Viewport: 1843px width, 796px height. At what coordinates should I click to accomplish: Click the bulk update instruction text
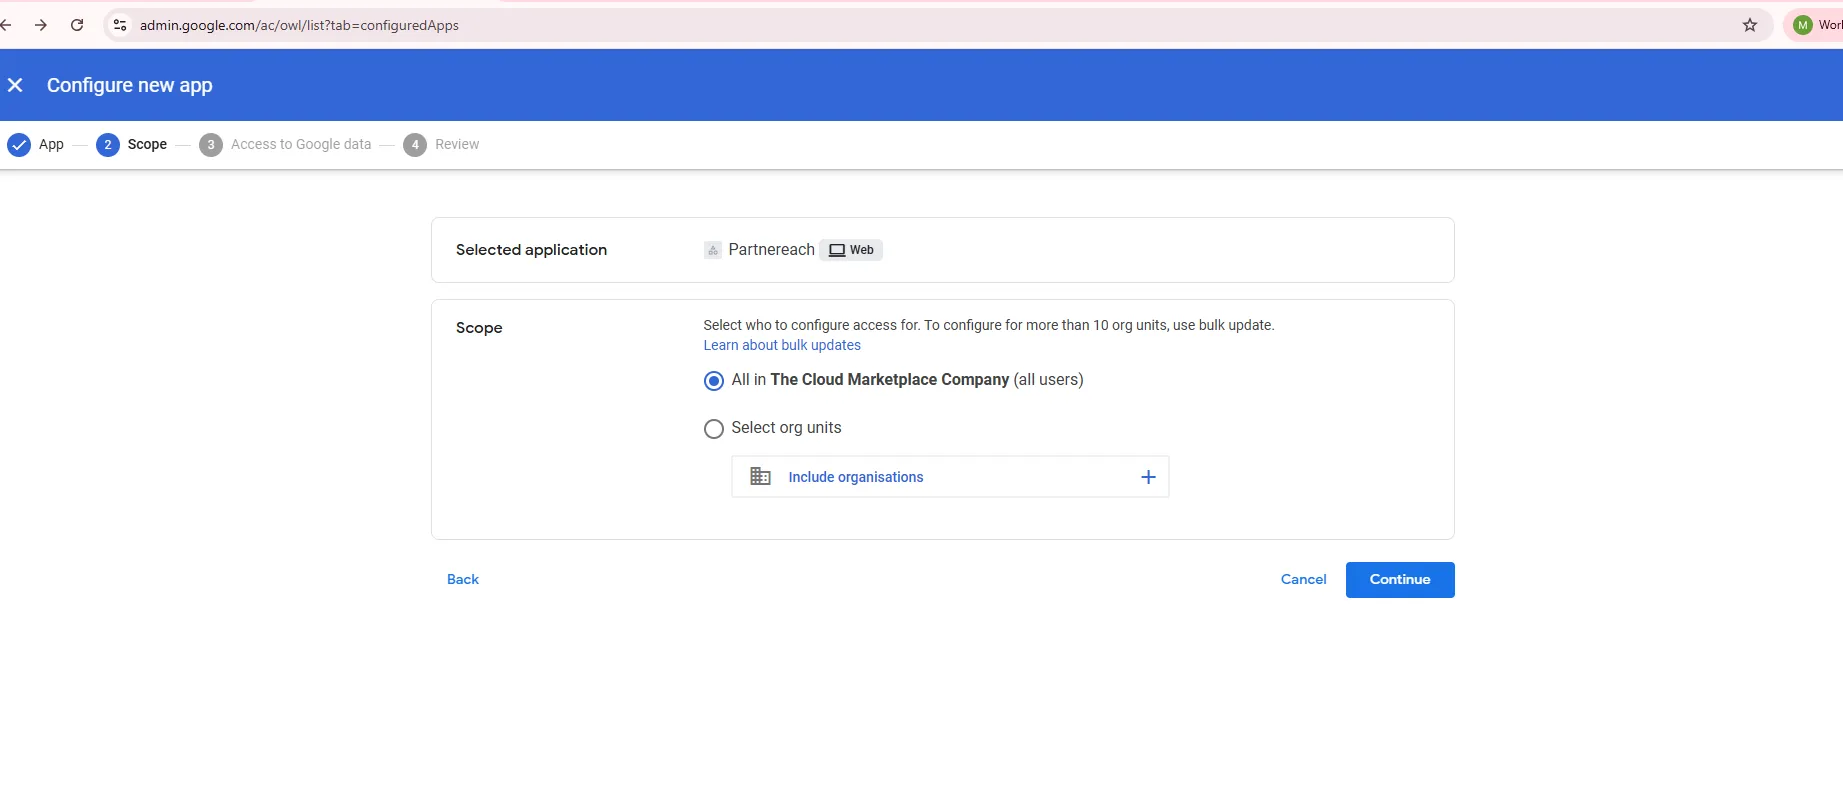coord(989,325)
